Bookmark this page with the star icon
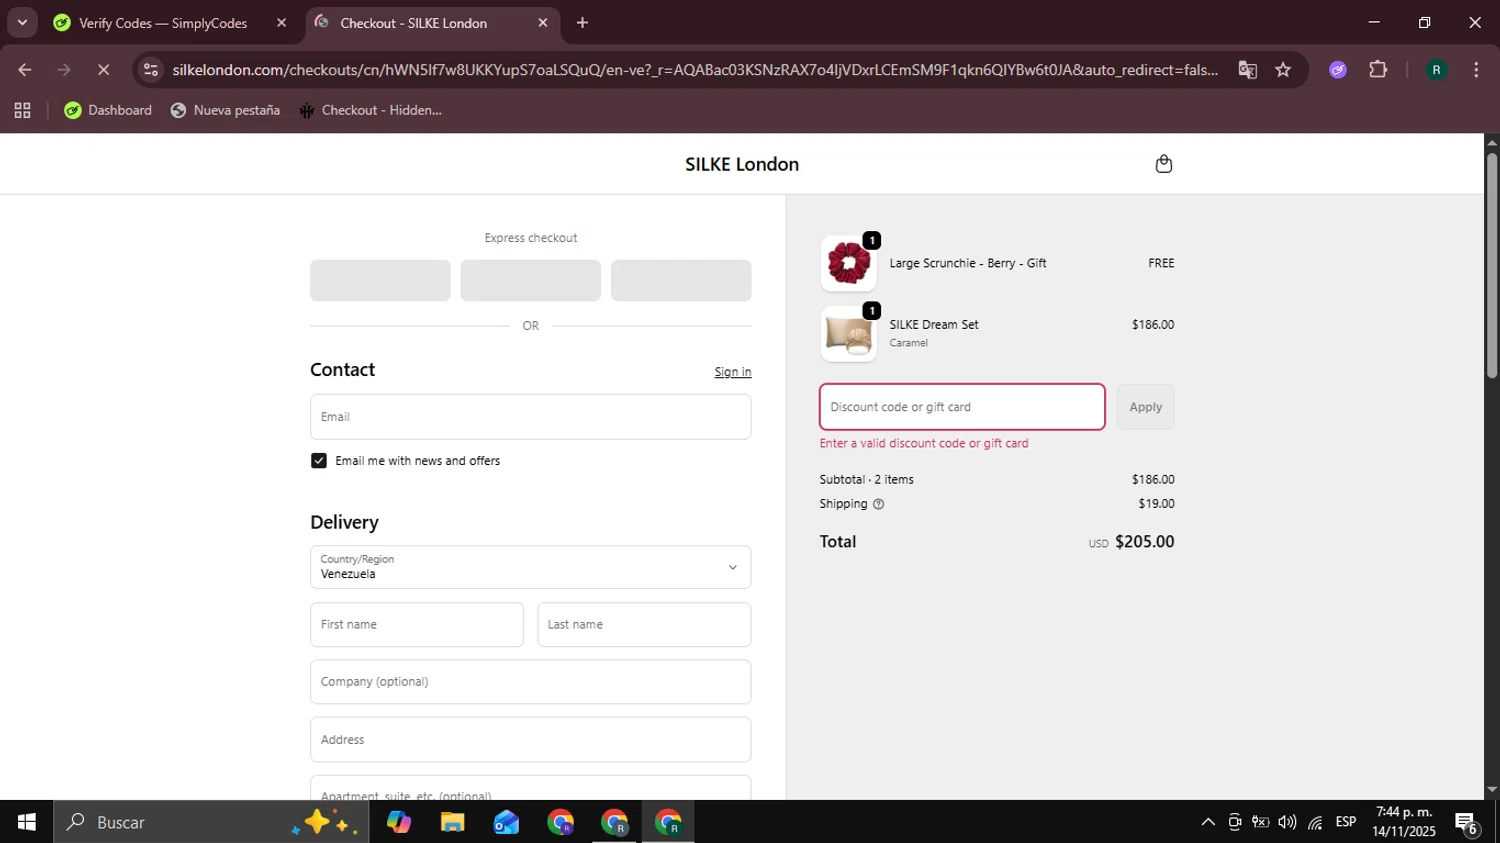 pos(1283,70)
